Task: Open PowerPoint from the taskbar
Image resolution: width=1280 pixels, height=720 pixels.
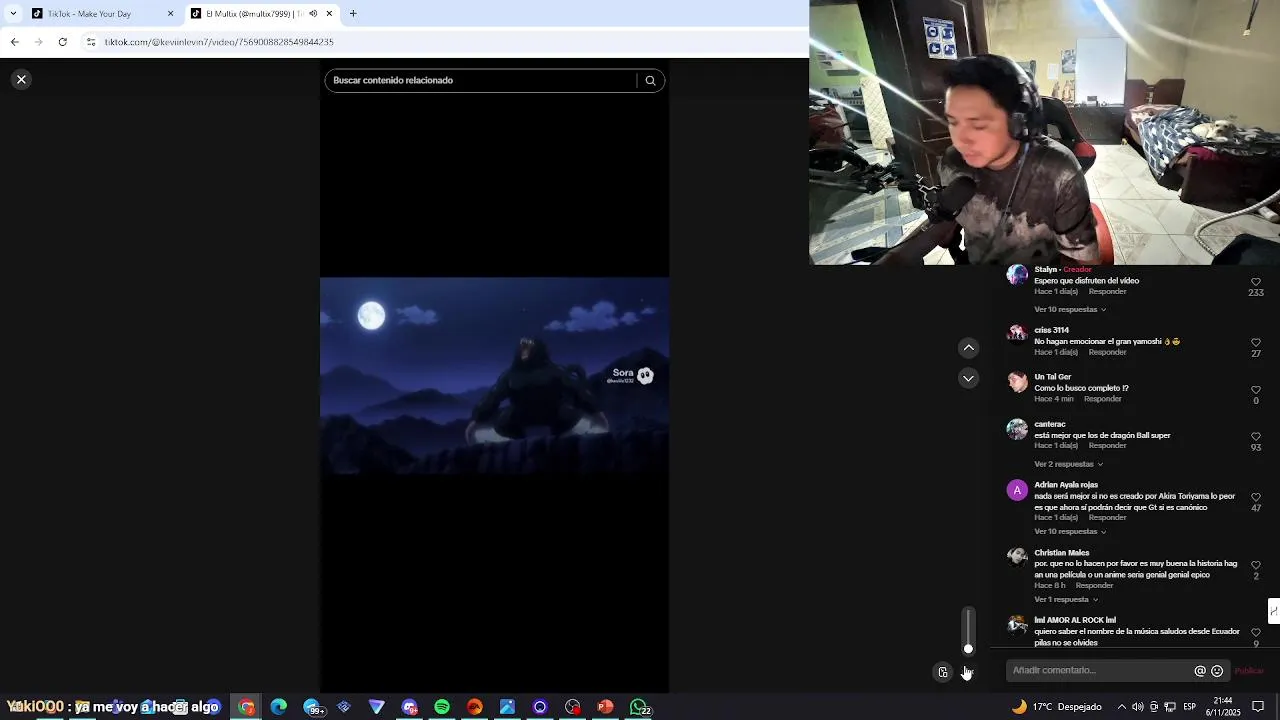Action: coord(605,707)
